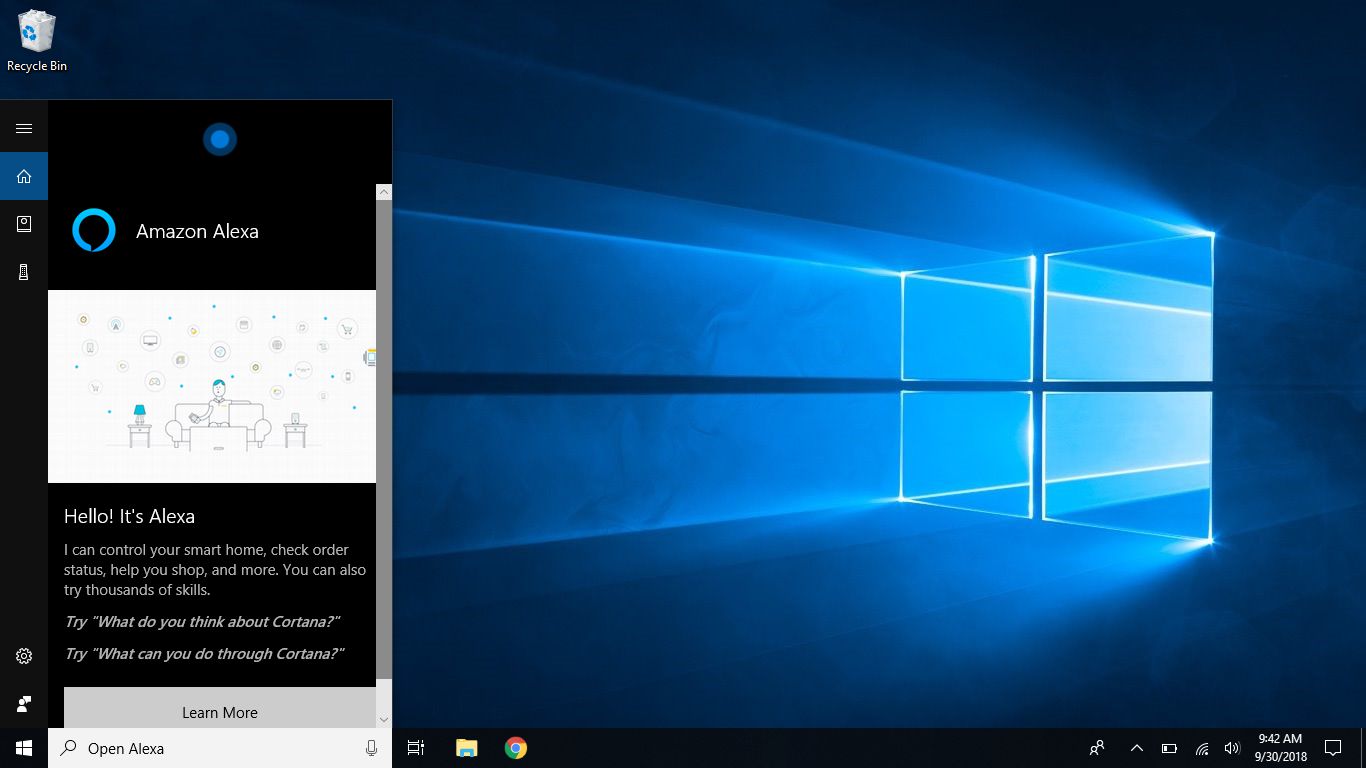Click the Amazon Alexa logo

(94, 230)
